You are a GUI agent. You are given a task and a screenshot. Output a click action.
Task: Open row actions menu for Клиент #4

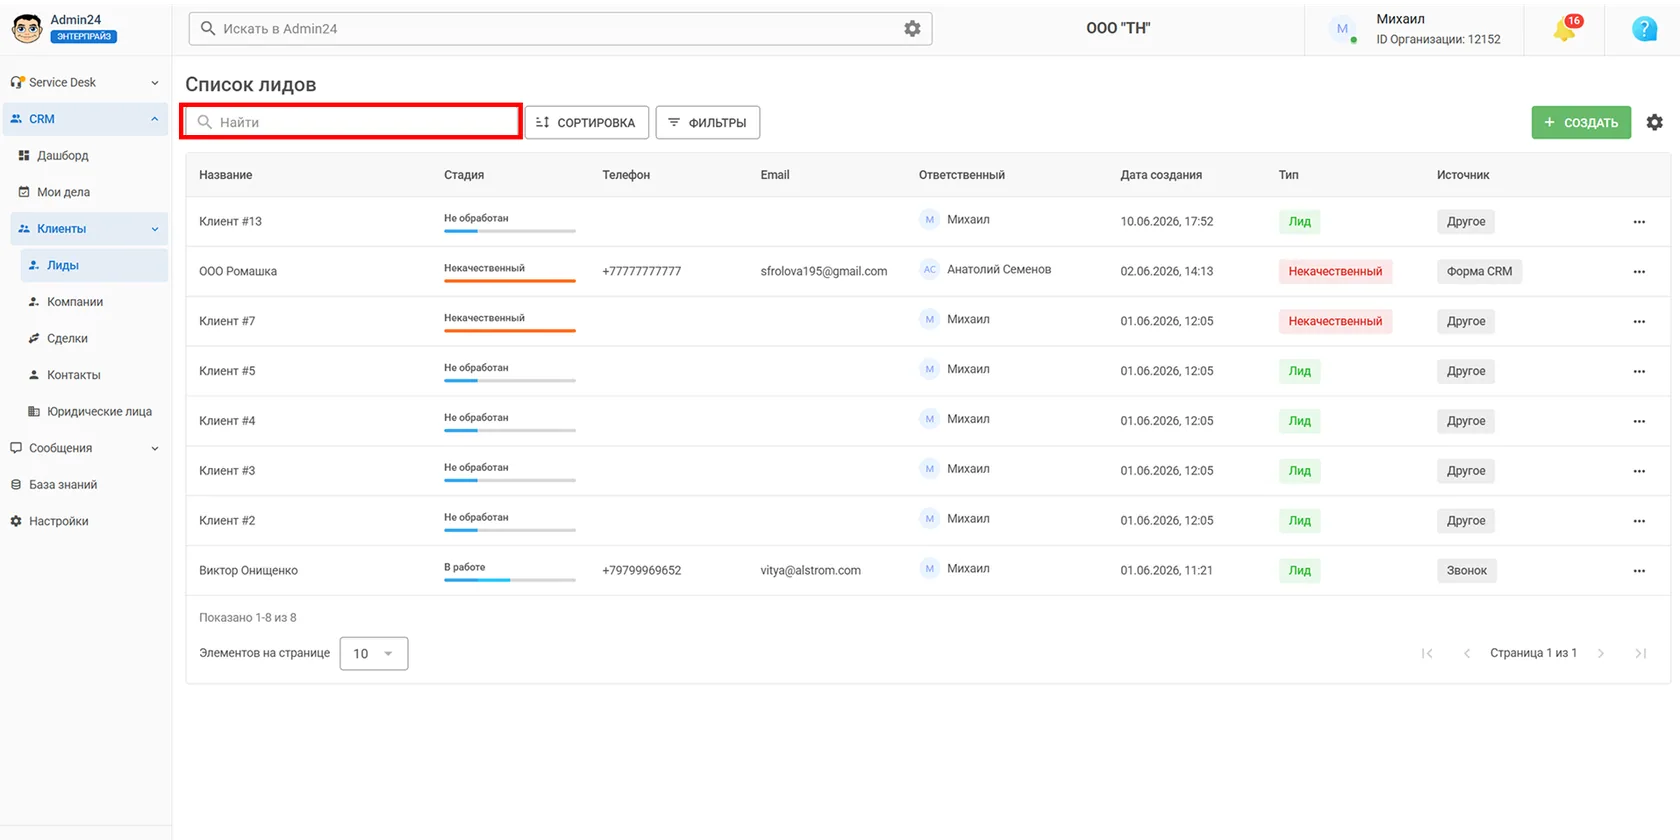point(1639,422)
